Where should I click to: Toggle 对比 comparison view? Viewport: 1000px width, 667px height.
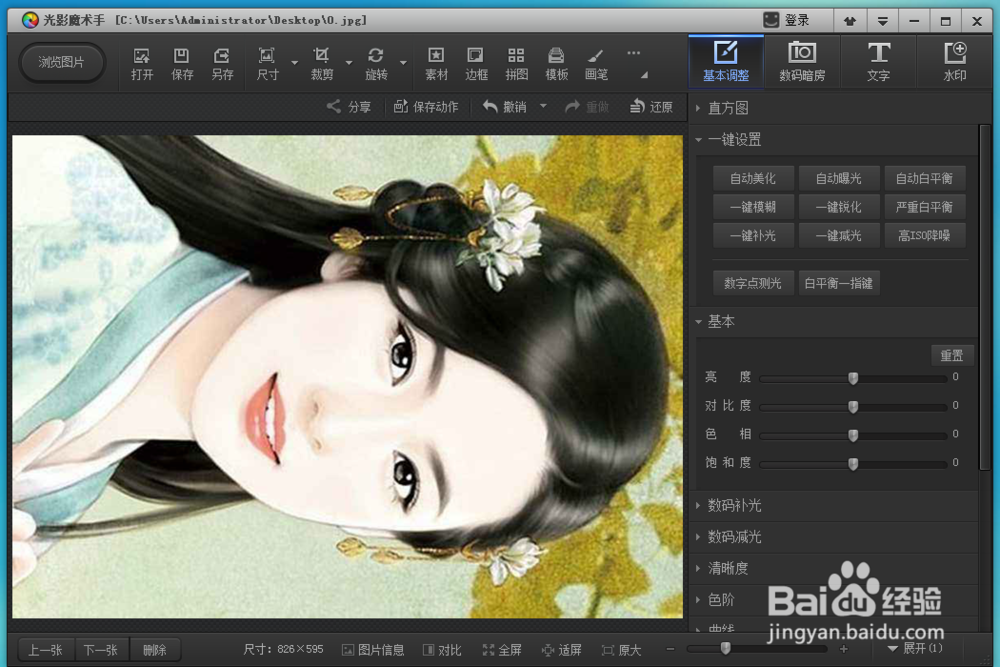point(442,650)
